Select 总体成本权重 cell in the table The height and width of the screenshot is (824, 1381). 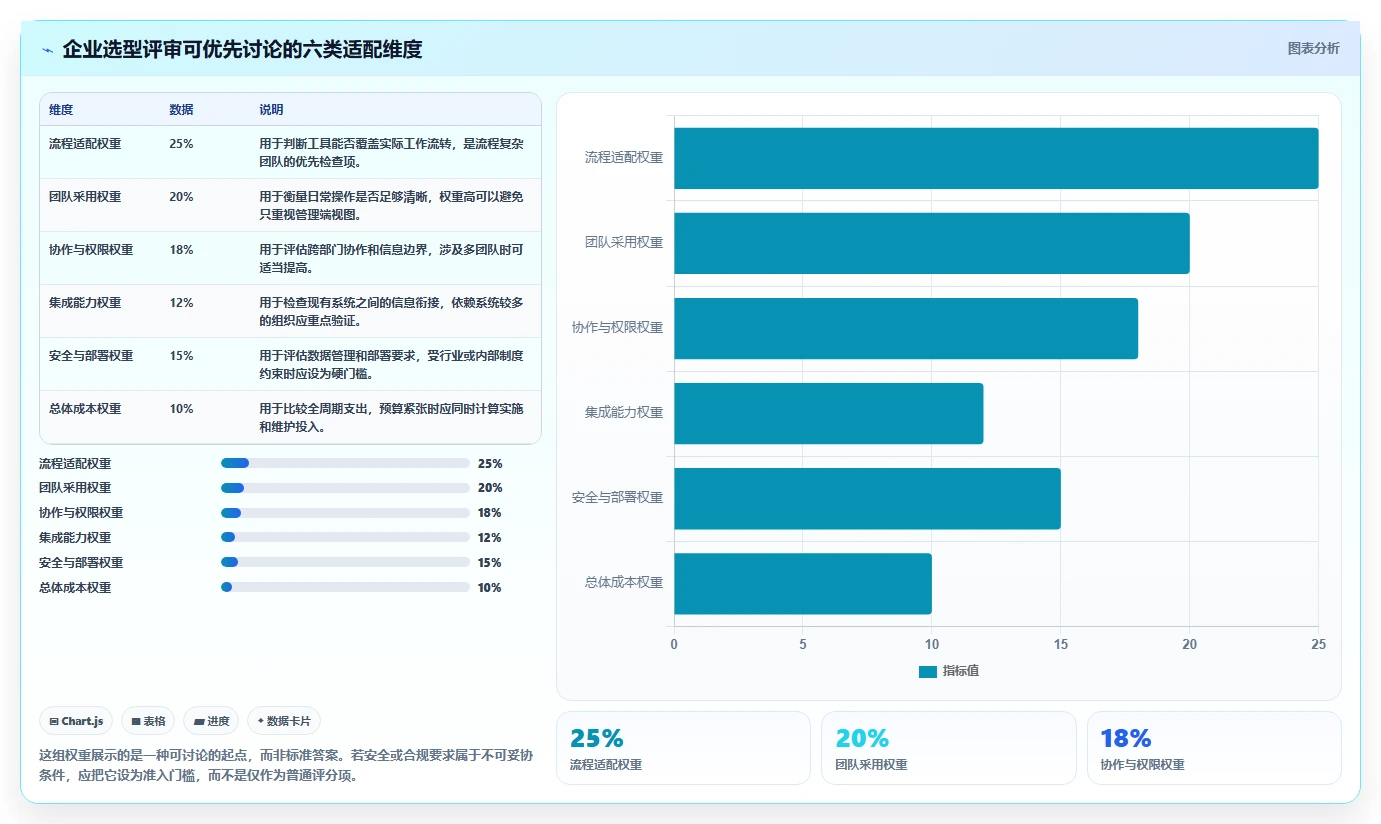click(x=85, y=409)
